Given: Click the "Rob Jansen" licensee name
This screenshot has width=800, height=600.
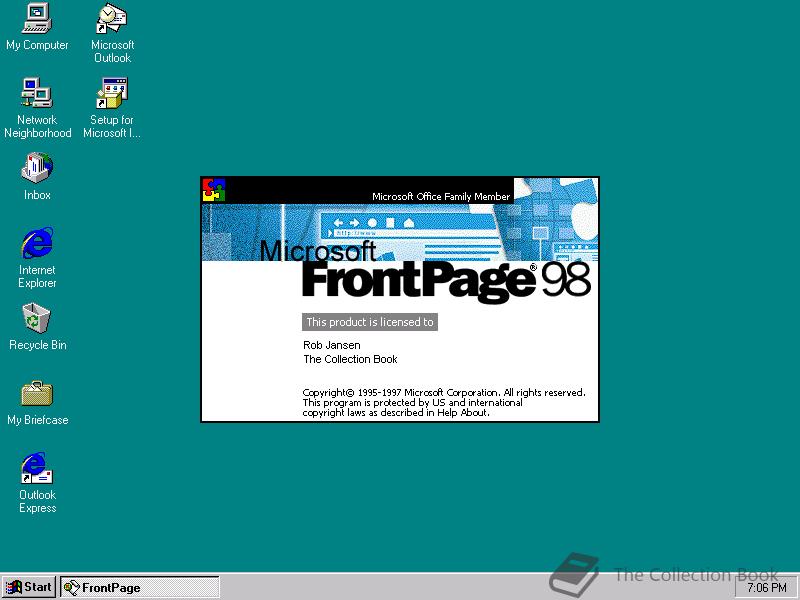Looking at the screenshot, I should pyautogui.click(x=332, y=345).
